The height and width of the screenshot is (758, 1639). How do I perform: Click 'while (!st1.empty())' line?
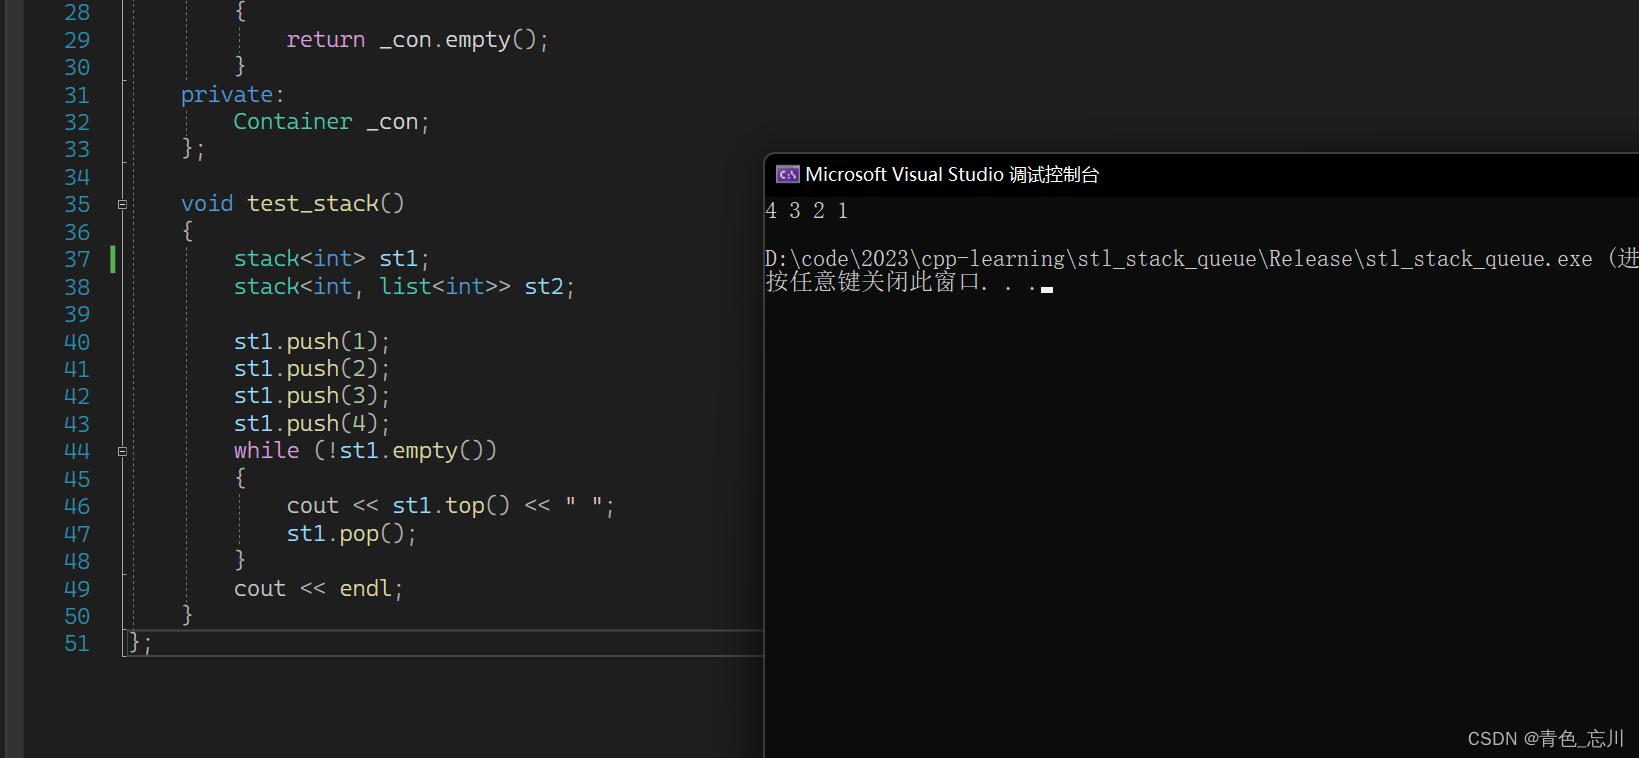tap(365, 451)
